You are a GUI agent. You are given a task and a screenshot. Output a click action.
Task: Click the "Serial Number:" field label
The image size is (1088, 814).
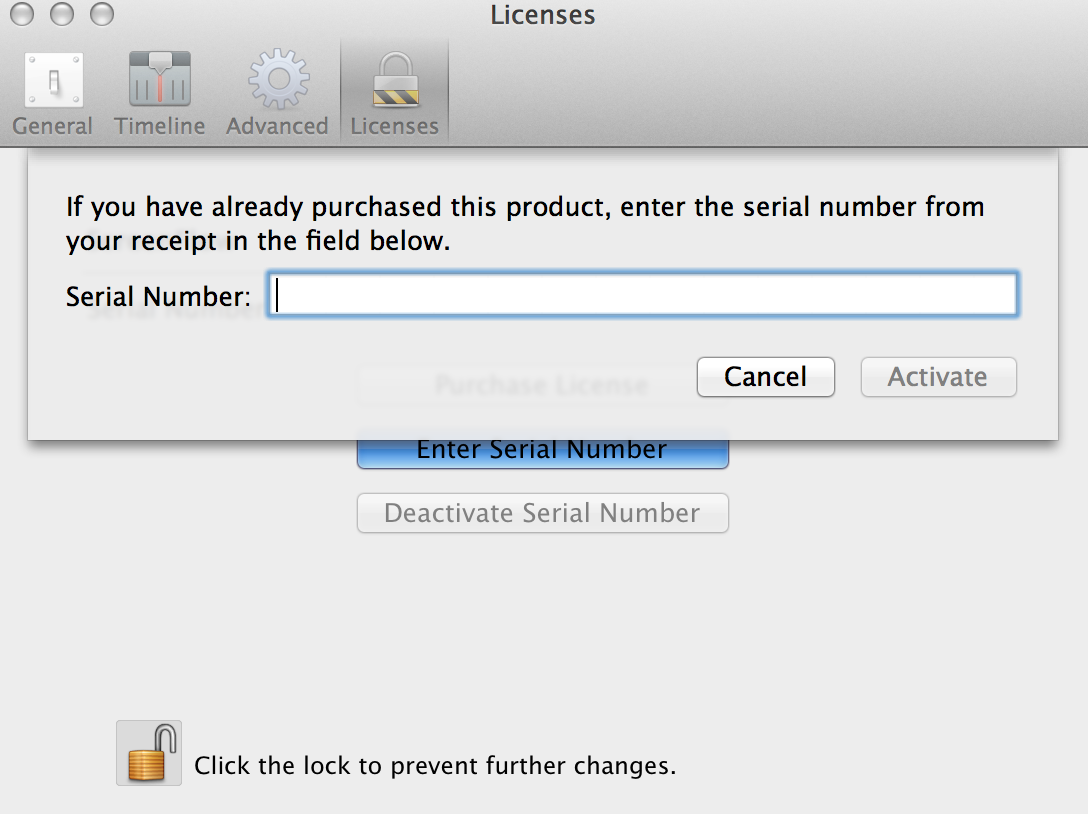(x=158, y=296)
